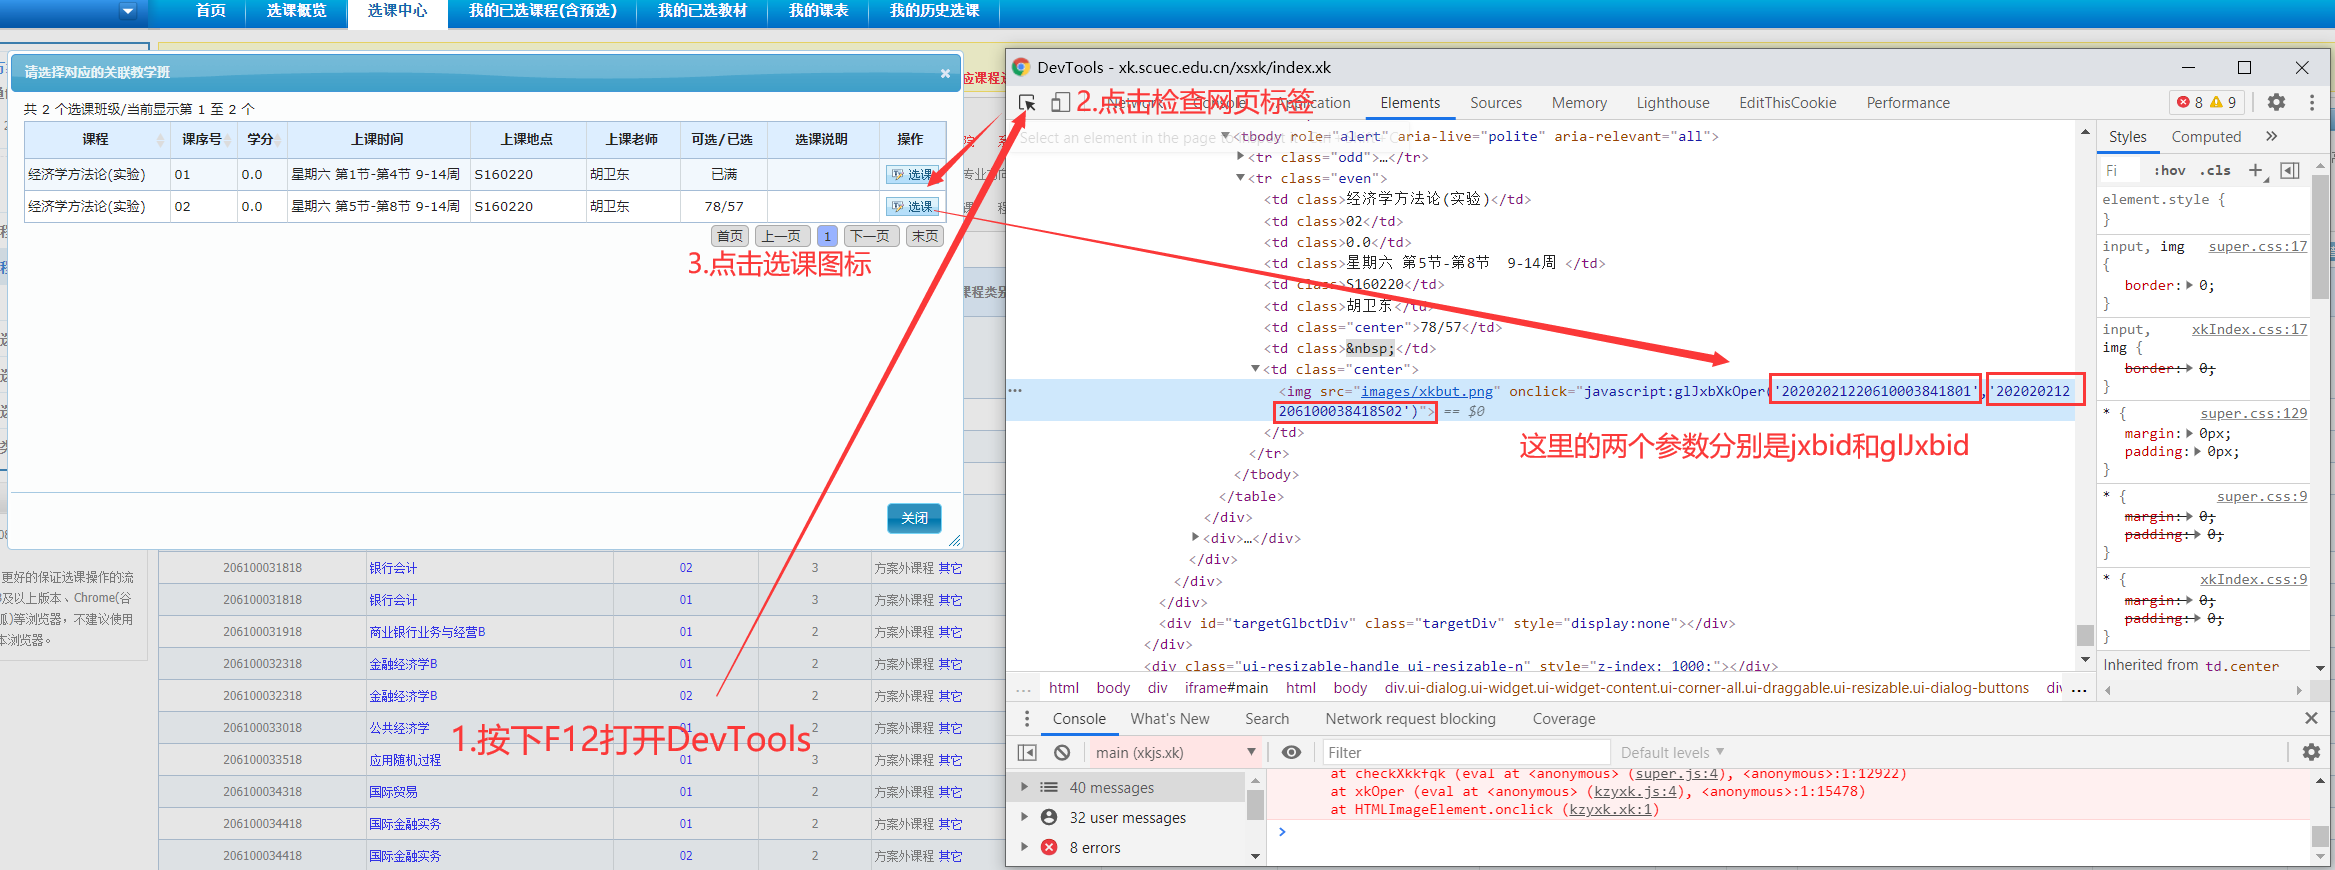Image resolution: width=2335 pixels, height=870 pixels.
Task: Click the Elements panel vertical scrollbar thumb
Action: (2085, 635)
